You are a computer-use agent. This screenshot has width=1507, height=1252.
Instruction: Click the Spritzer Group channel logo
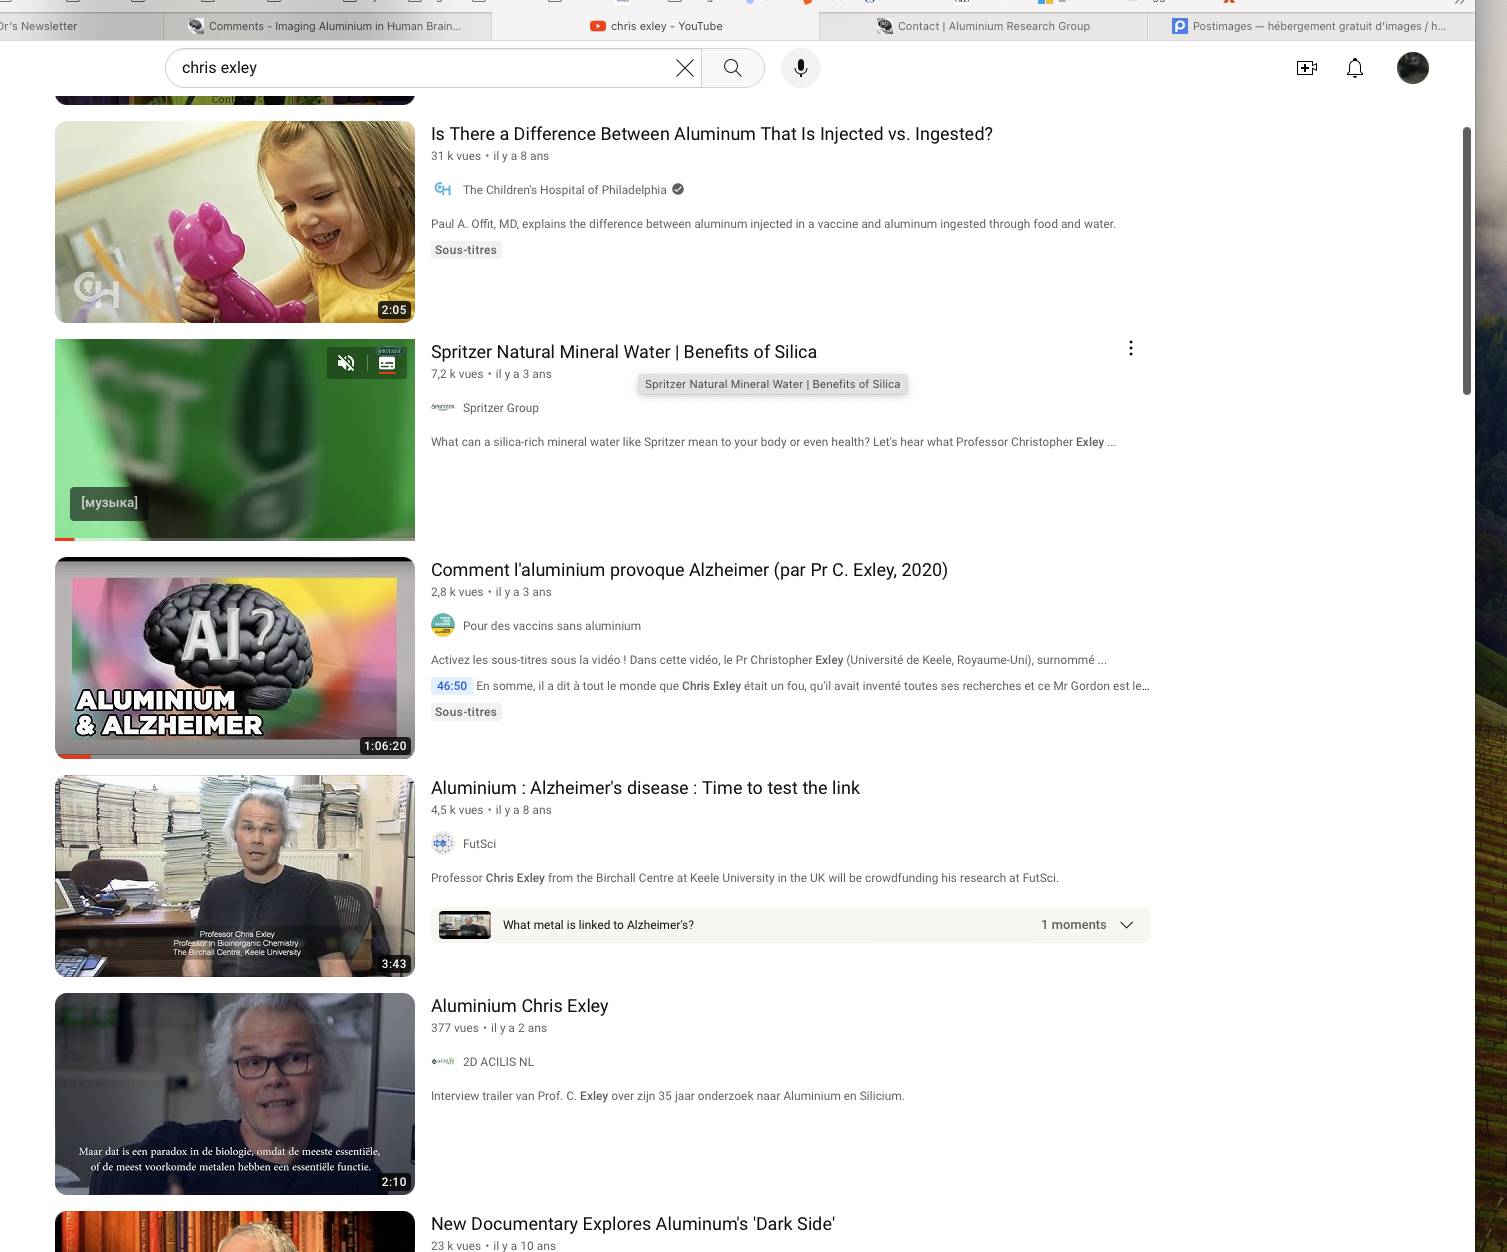(443, 407)
